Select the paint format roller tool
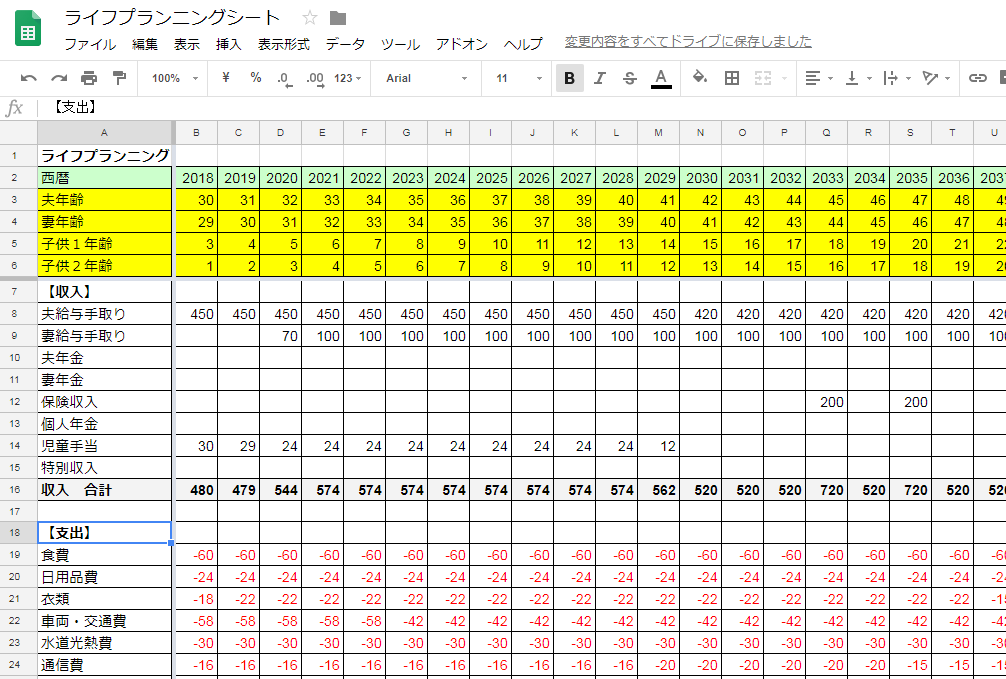This screenshot has width=1006, height=679. [x=119, y=78]
